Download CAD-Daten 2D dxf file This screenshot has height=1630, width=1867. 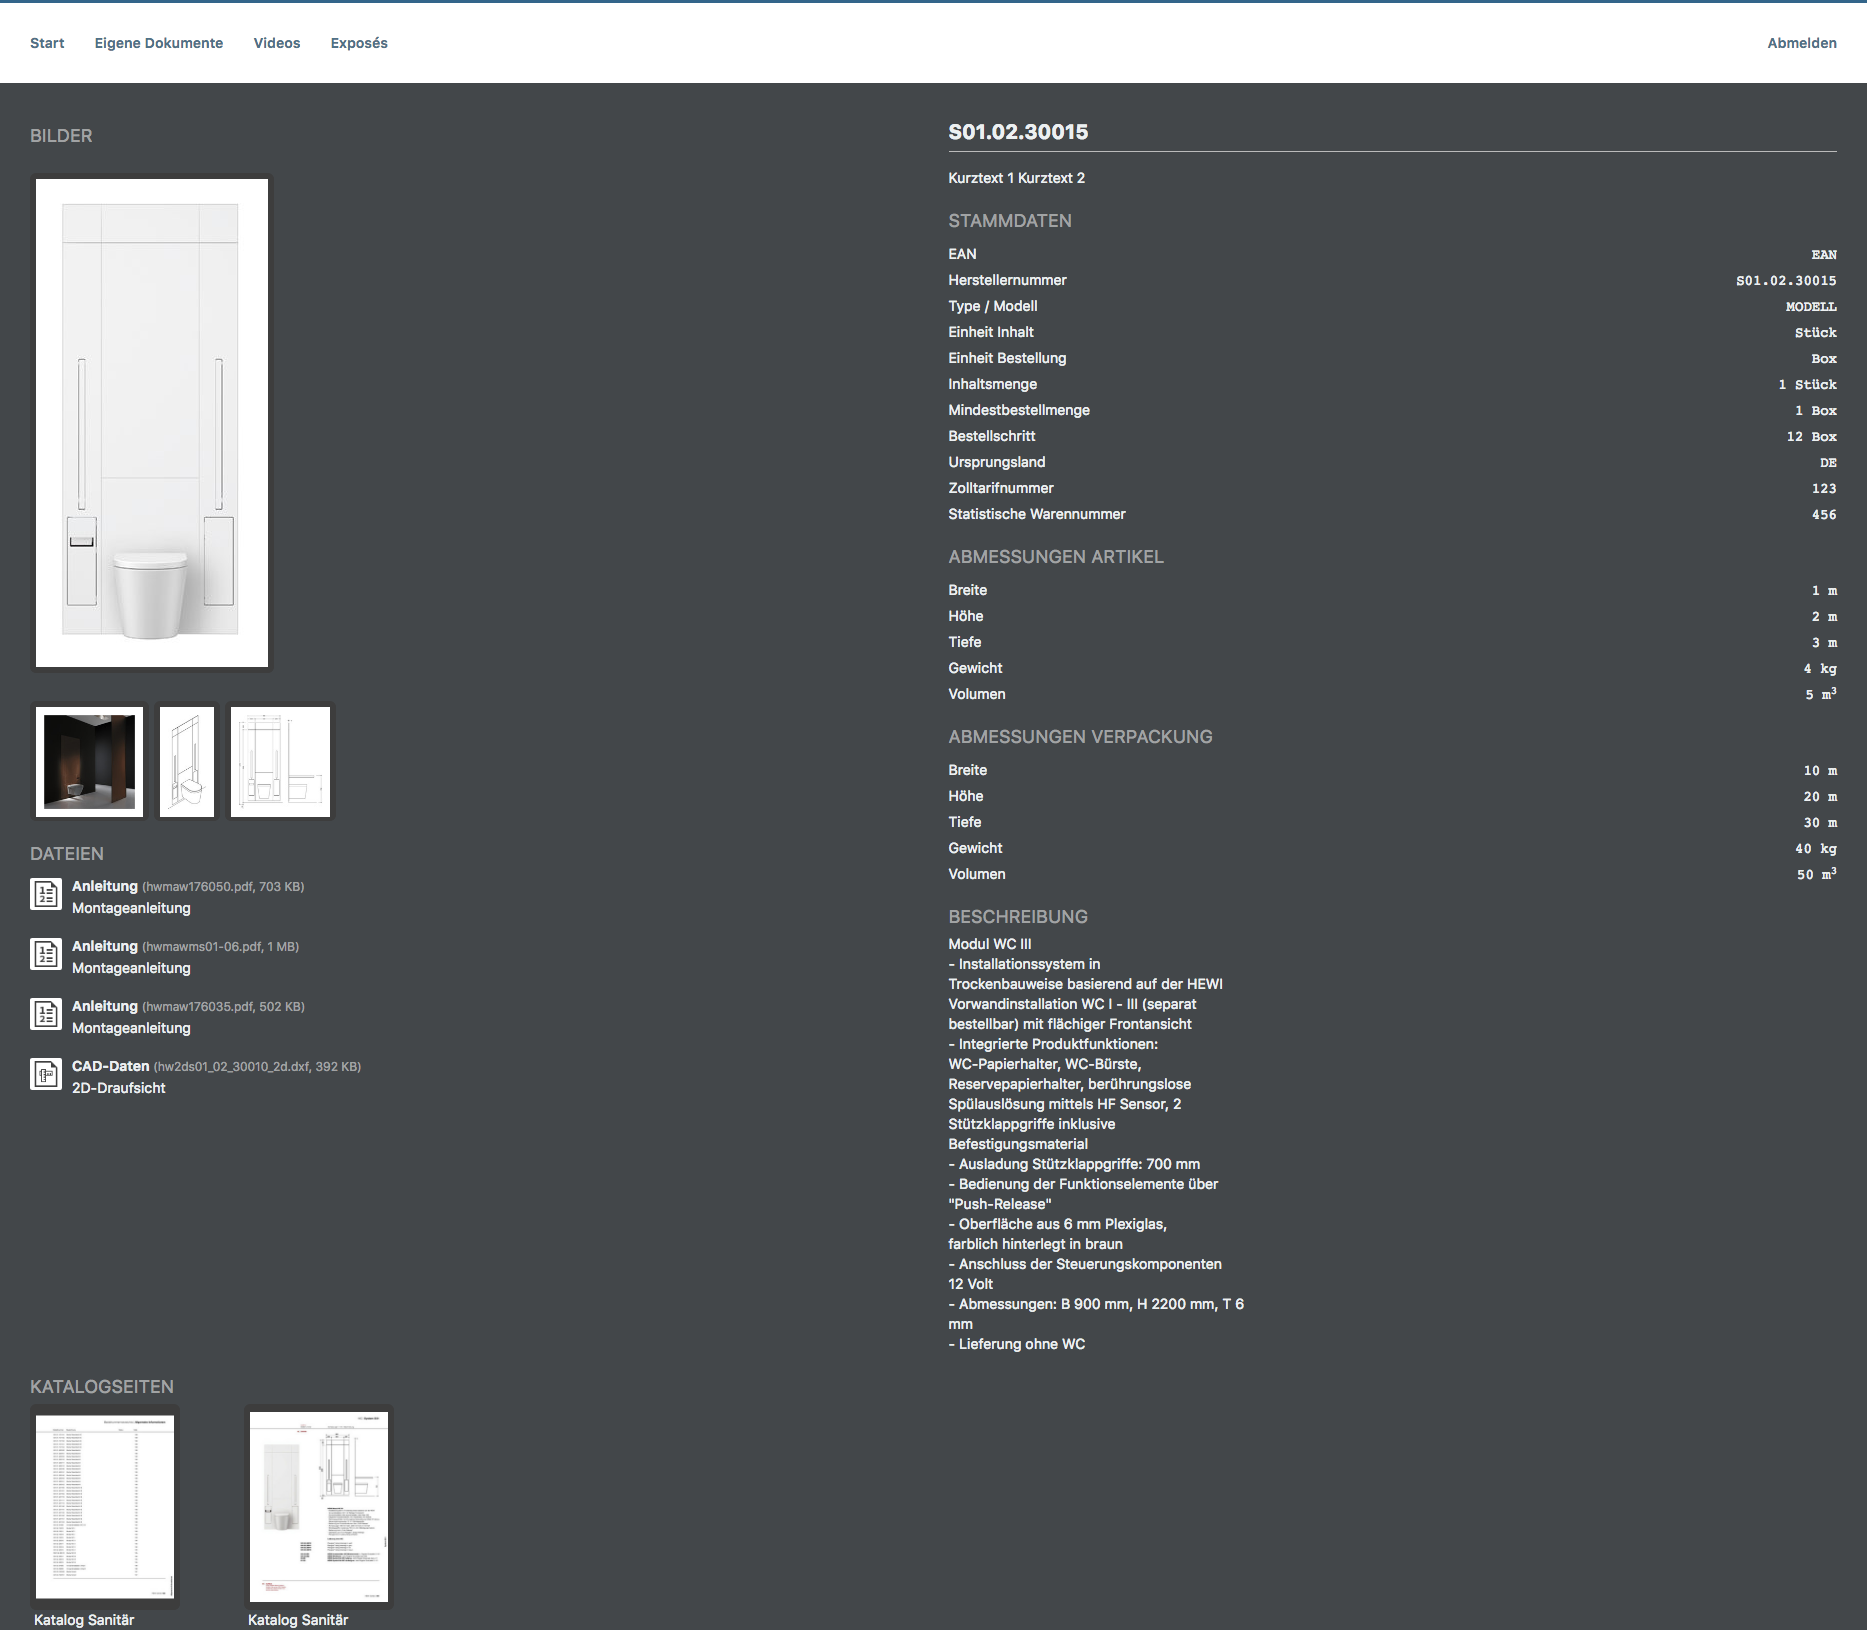(111, 1066)
